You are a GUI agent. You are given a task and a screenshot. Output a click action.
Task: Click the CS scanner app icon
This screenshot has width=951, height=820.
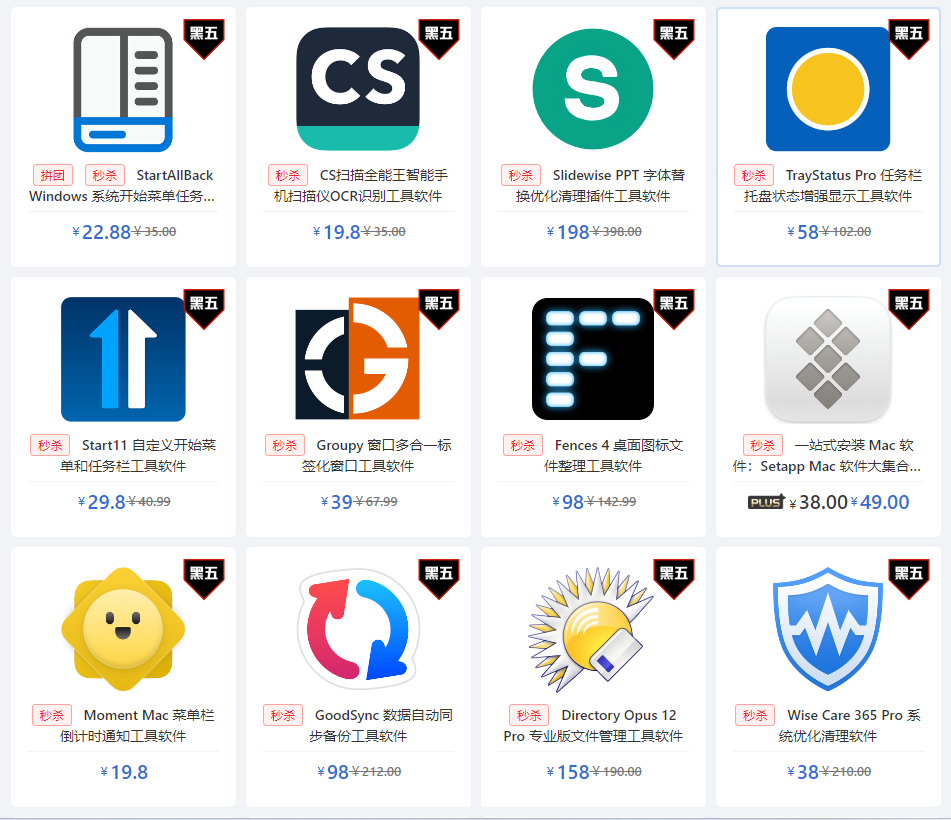(358, 89)
